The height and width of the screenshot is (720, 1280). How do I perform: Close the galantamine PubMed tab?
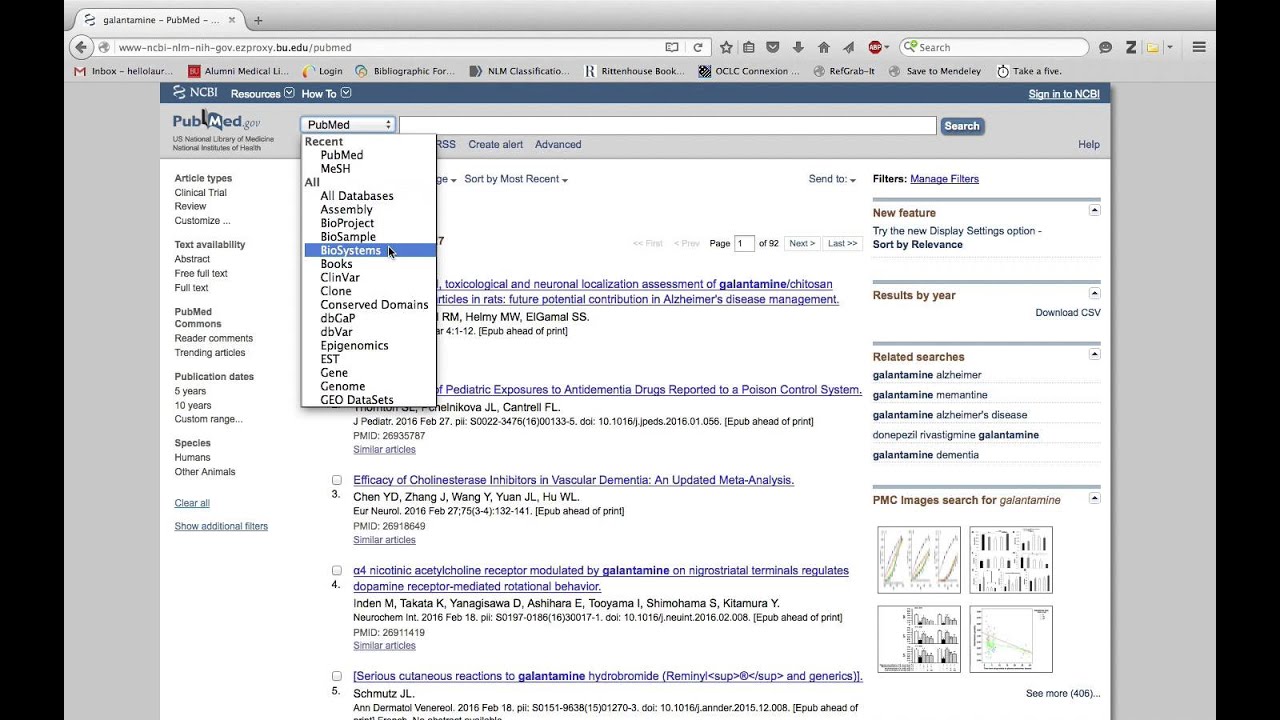(232, 20)
